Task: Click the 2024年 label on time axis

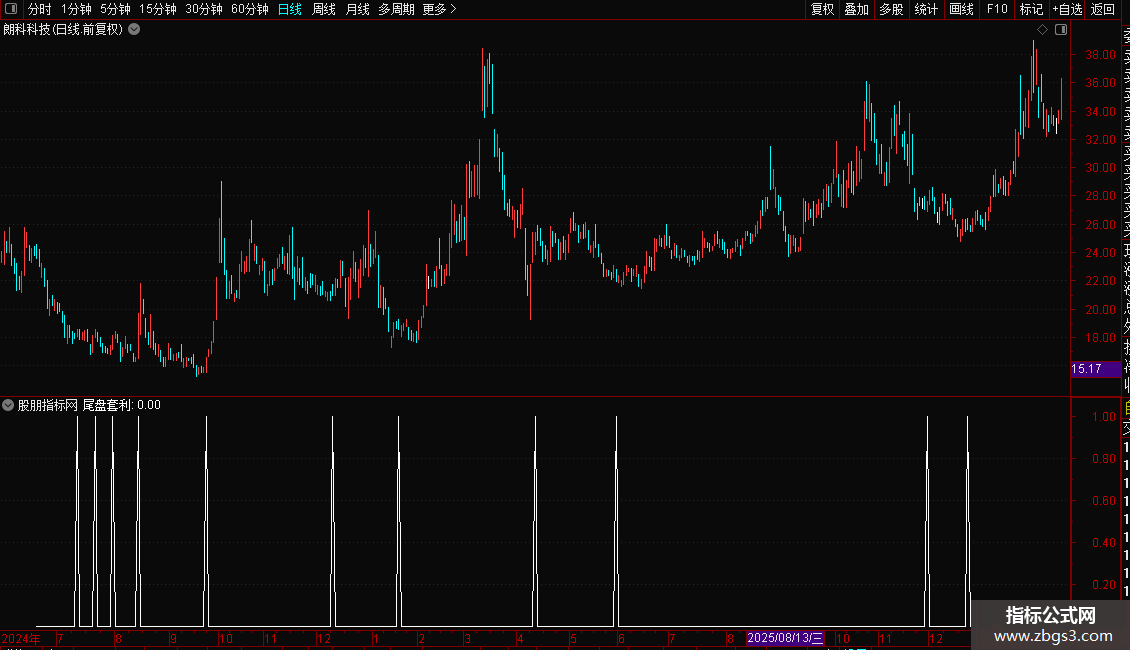Action: pyautogui.click(x=21, y=638)
